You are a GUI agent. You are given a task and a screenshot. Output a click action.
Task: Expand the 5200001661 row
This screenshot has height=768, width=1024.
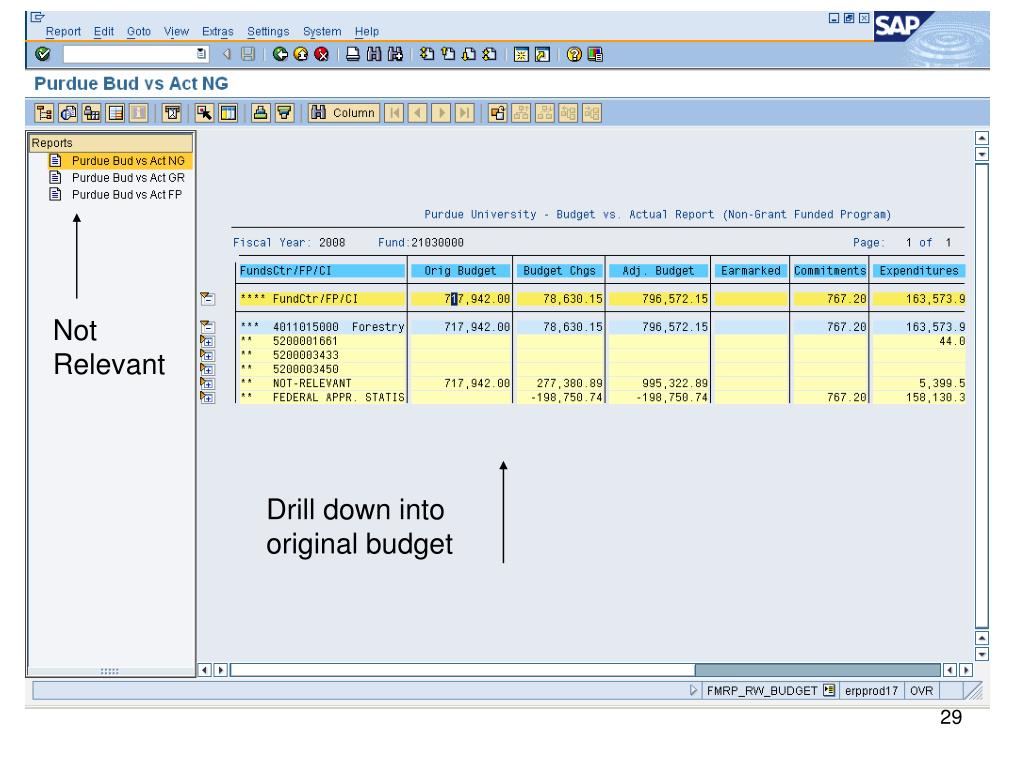coord(208,341)
